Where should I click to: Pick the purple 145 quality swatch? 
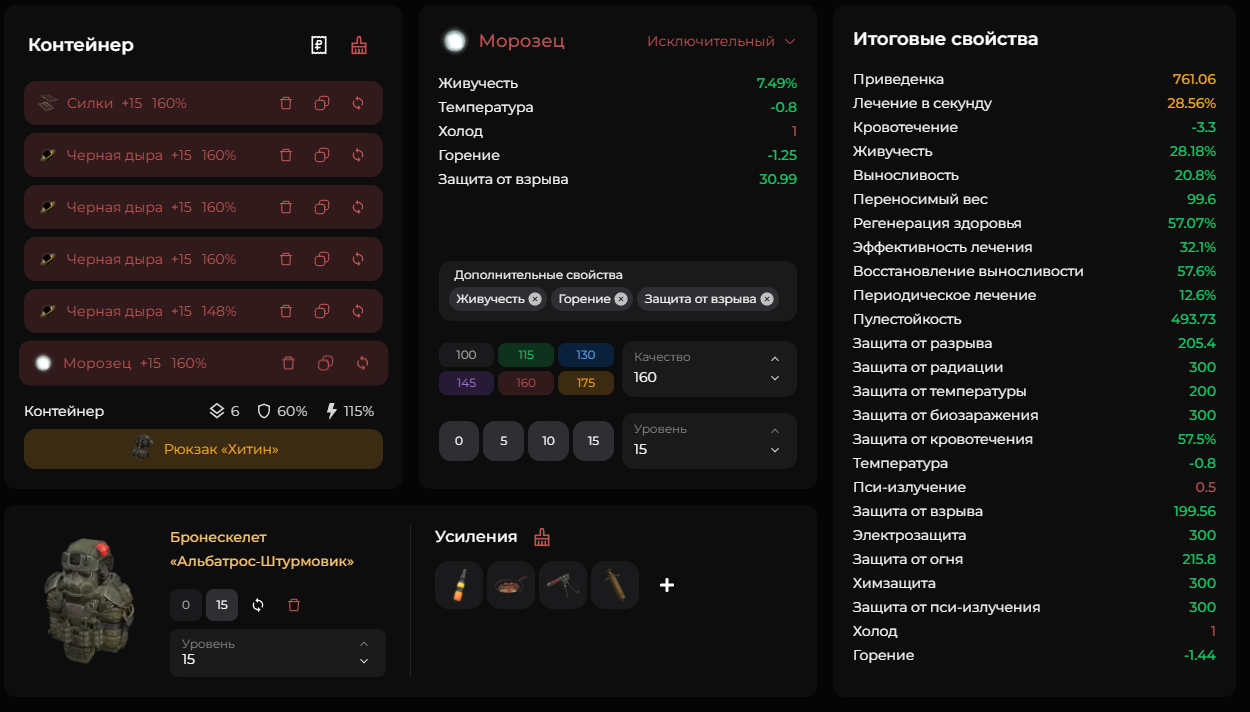point(466,383)
